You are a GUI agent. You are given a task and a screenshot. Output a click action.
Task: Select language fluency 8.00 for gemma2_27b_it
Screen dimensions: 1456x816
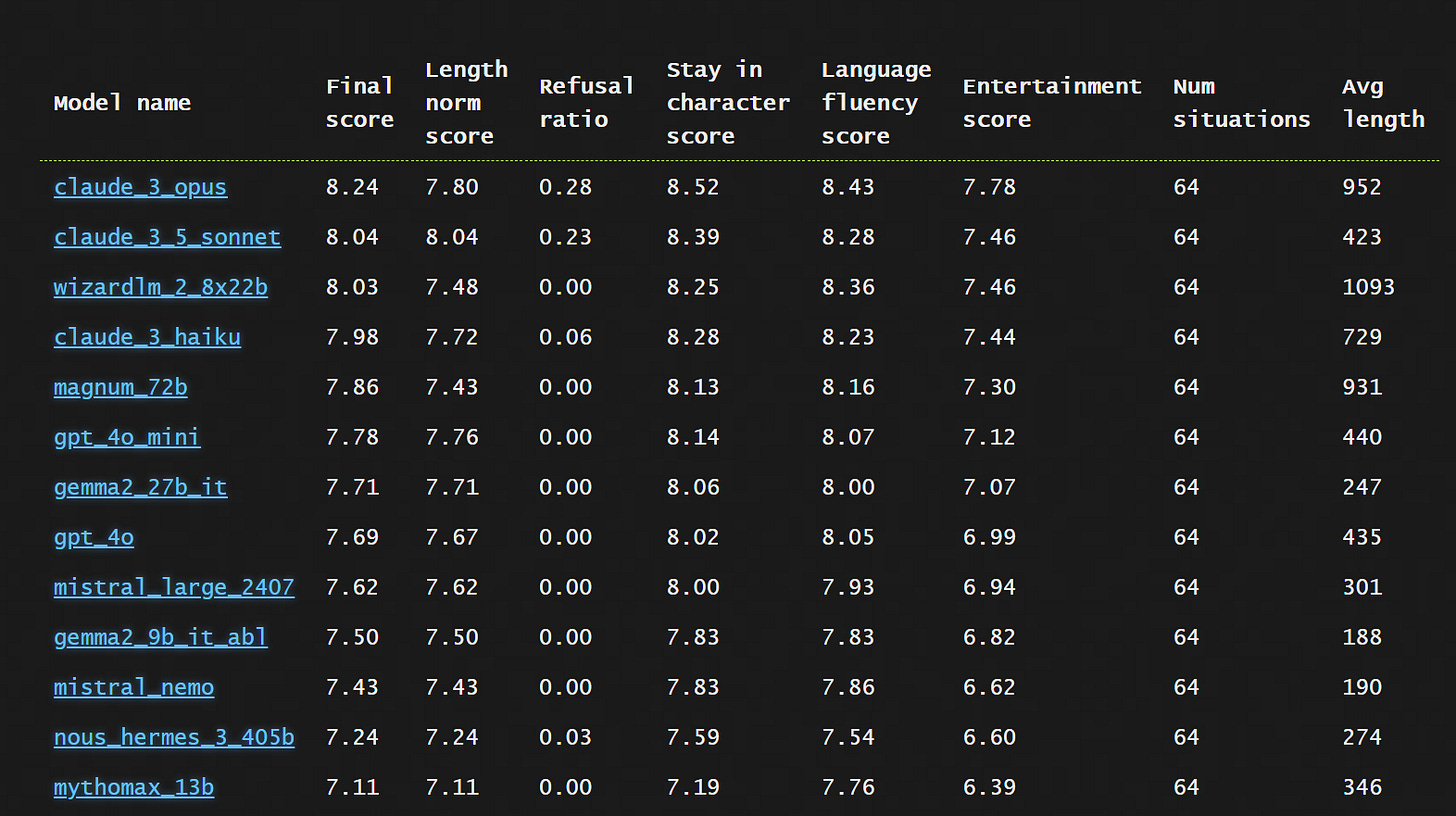point(848,487)
